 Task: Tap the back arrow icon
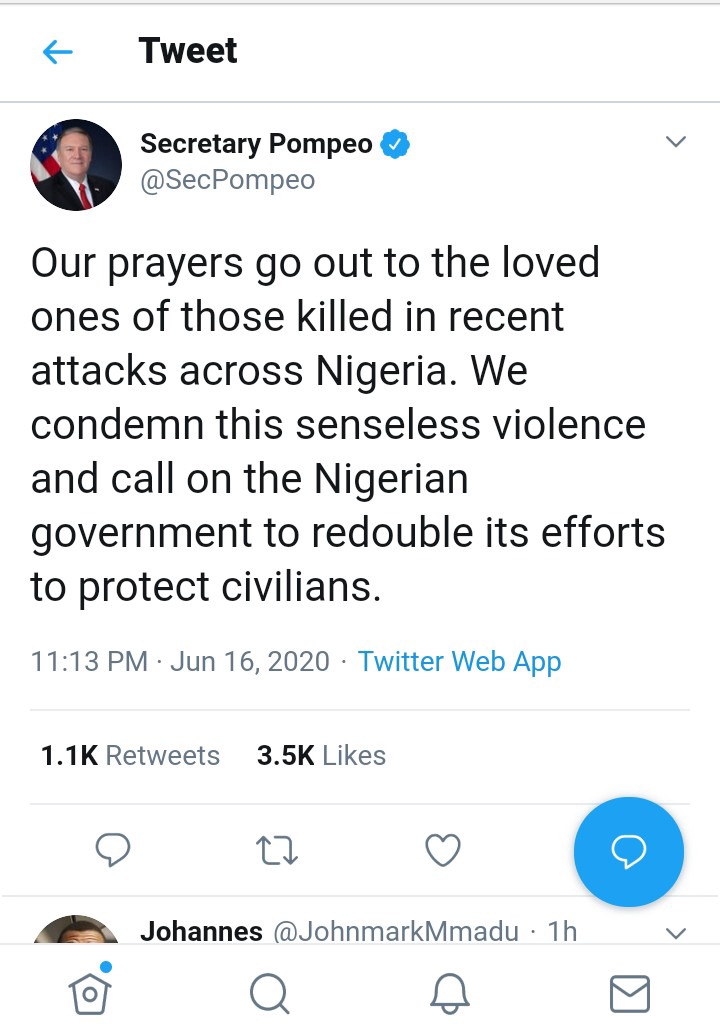pos(58,52)
